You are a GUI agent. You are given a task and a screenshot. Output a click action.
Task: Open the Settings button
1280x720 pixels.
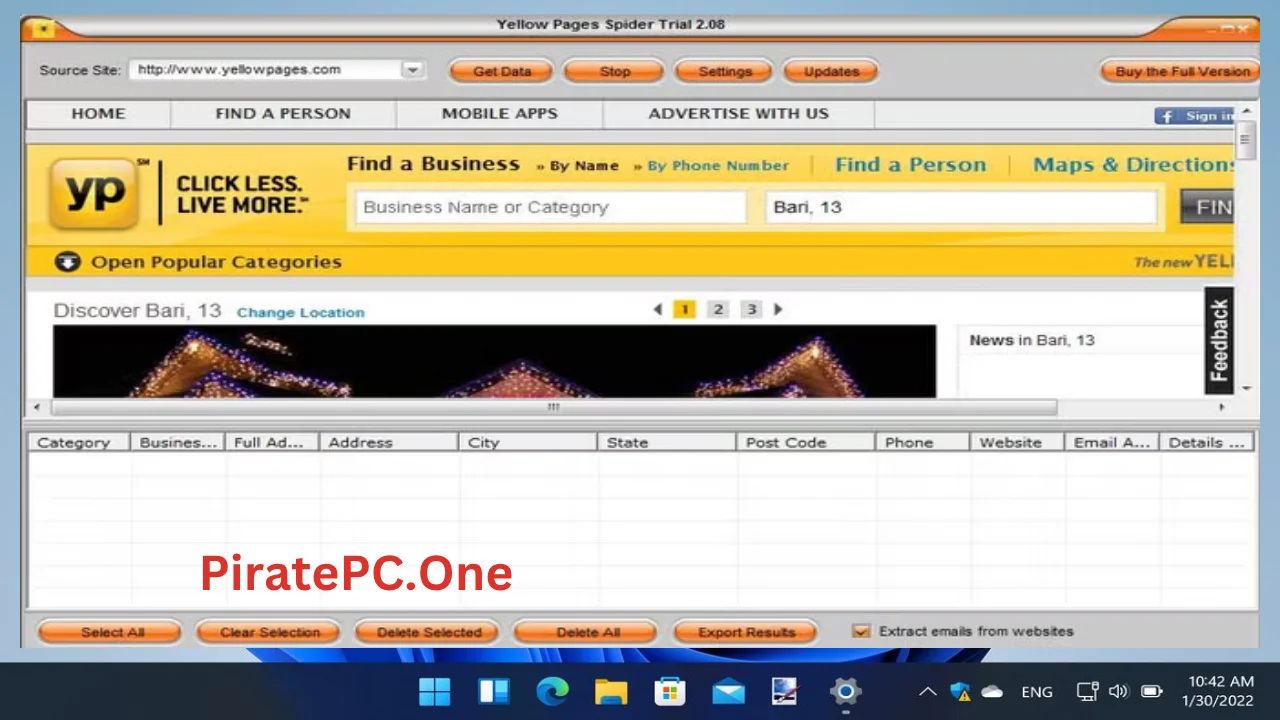tap(724, 71)
